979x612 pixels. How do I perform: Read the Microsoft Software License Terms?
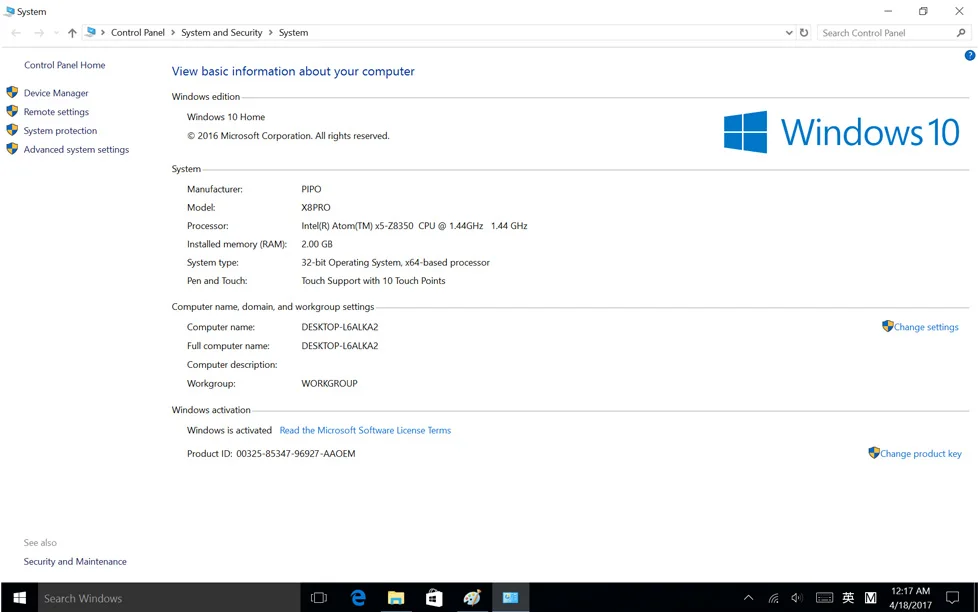(x=365, y=431)
